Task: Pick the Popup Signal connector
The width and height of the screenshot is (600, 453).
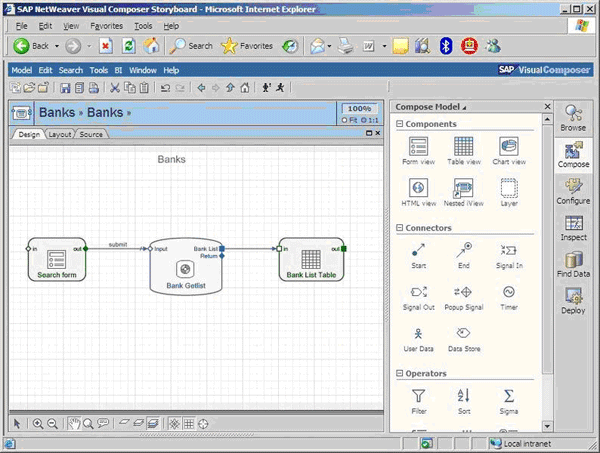Action: pos(464,298)
